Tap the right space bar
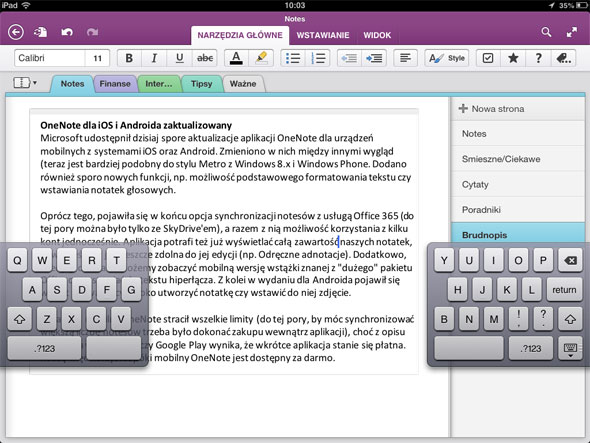This screenshot has height=443, width=590. point(469,349)
